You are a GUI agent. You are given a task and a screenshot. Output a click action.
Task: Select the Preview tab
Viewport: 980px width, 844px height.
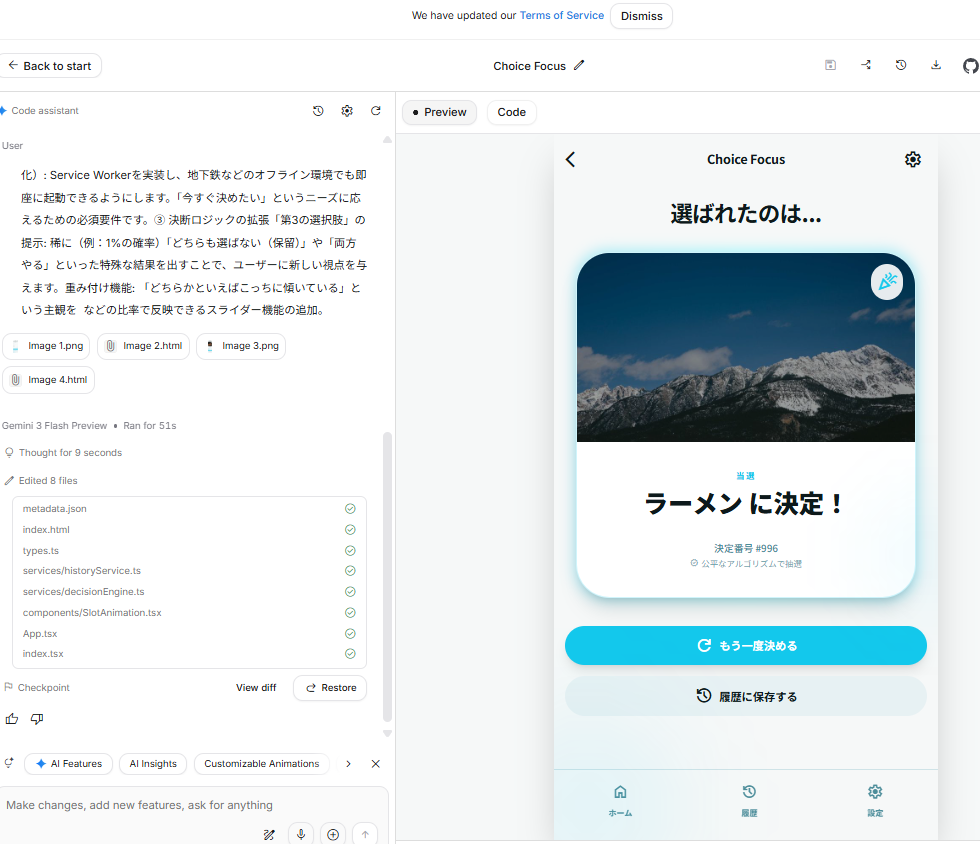pyautogui.click(x=439, y=112)
